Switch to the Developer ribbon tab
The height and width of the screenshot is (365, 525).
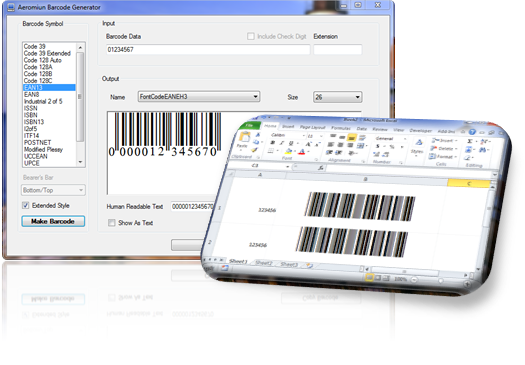421,131
